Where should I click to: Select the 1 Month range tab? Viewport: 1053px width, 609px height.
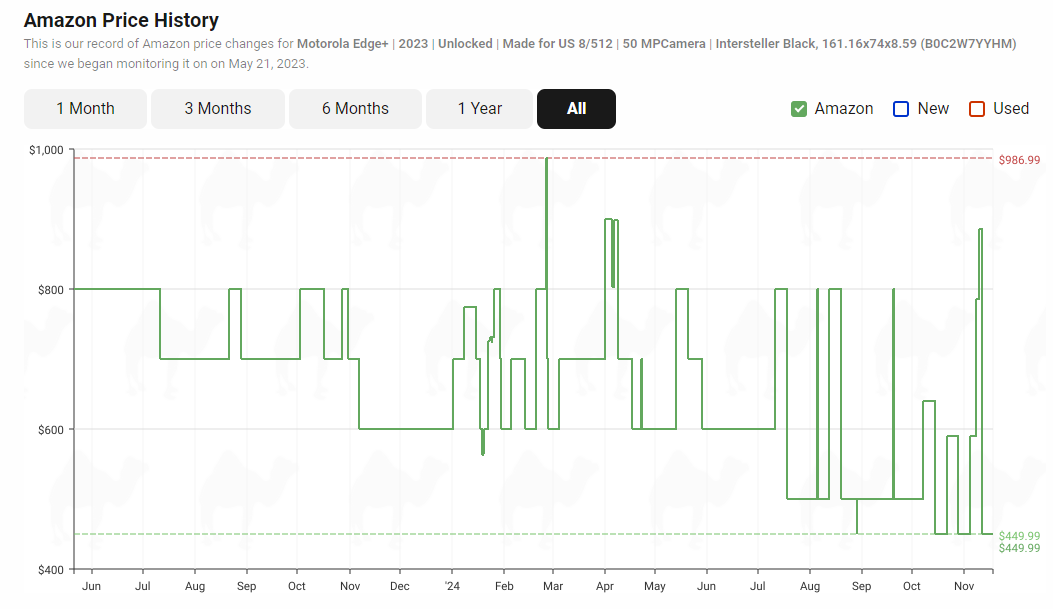click(85, 109)
